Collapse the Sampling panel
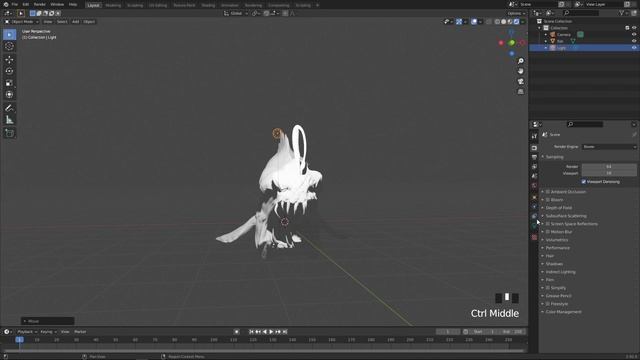 pos(554,157)
